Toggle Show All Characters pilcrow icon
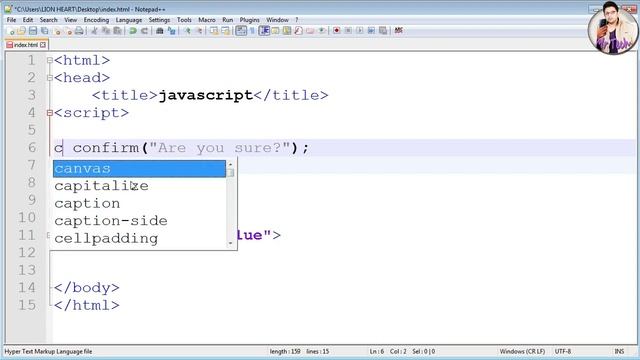Viewport: 640px width, 360px height. [x=252, y=31]
